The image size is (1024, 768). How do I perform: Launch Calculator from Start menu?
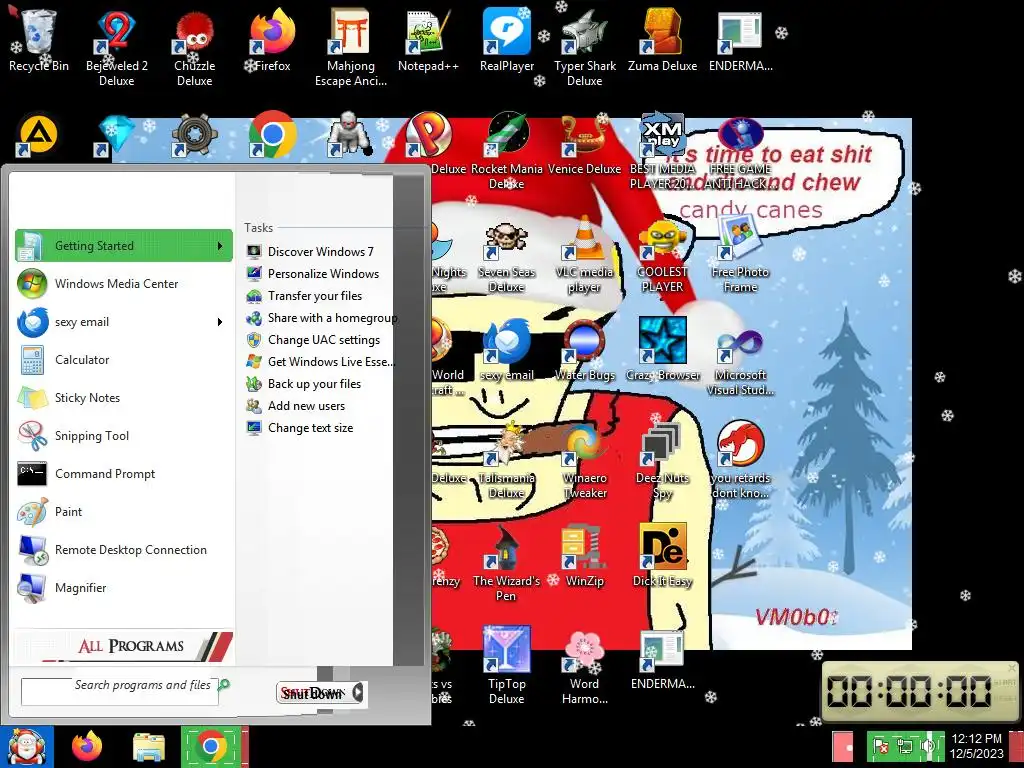point(123,360)
